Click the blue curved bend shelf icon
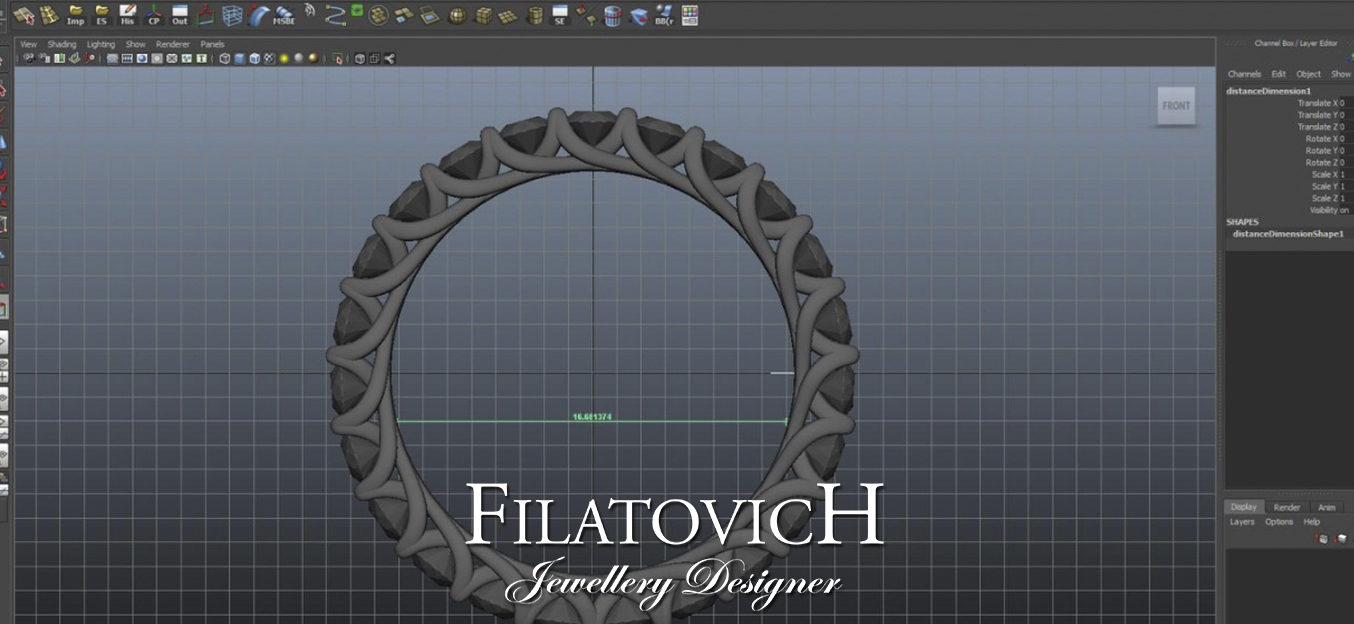1354x624 pixels. tap(258, 16)
